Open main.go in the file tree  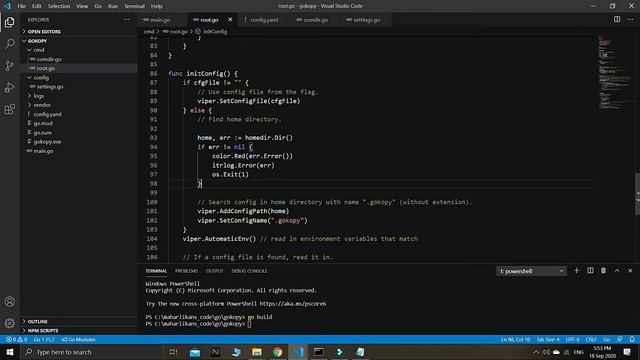coord(43,151)
